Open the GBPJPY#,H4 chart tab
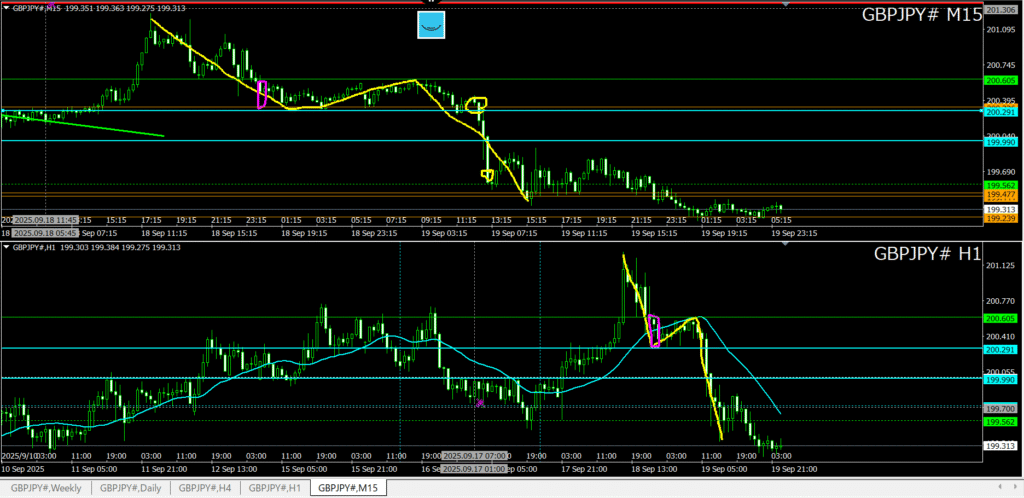Image resolution: width=1024 pixels, height=498 pixels. (206, 488)
